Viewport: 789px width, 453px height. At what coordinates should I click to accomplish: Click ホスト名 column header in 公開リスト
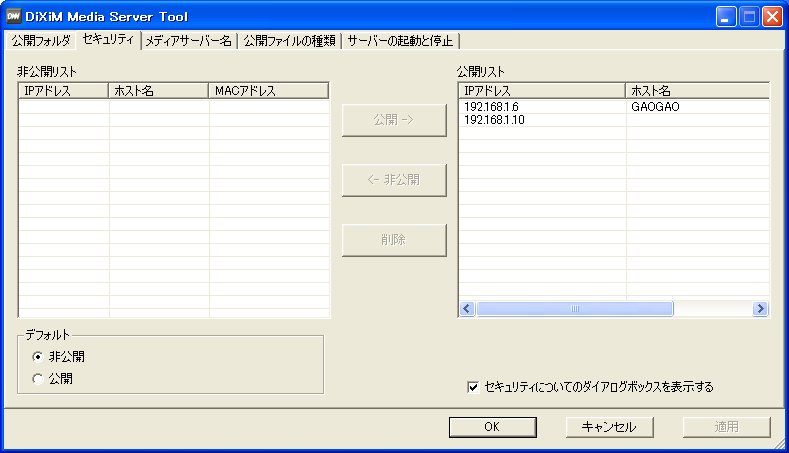tap(697, 91)
